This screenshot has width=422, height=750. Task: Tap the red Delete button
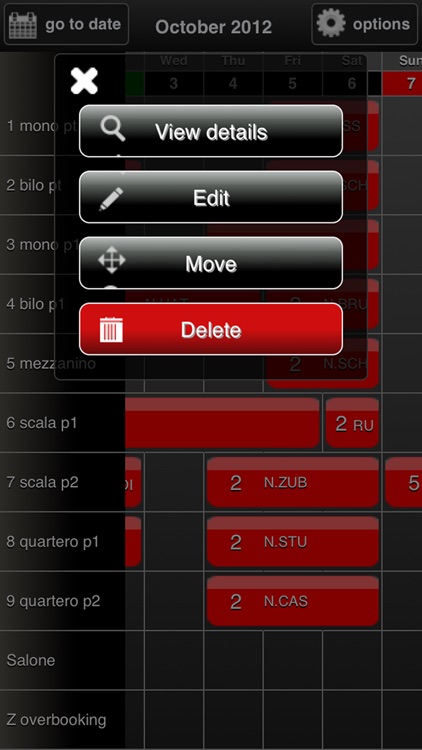[211, 329]
